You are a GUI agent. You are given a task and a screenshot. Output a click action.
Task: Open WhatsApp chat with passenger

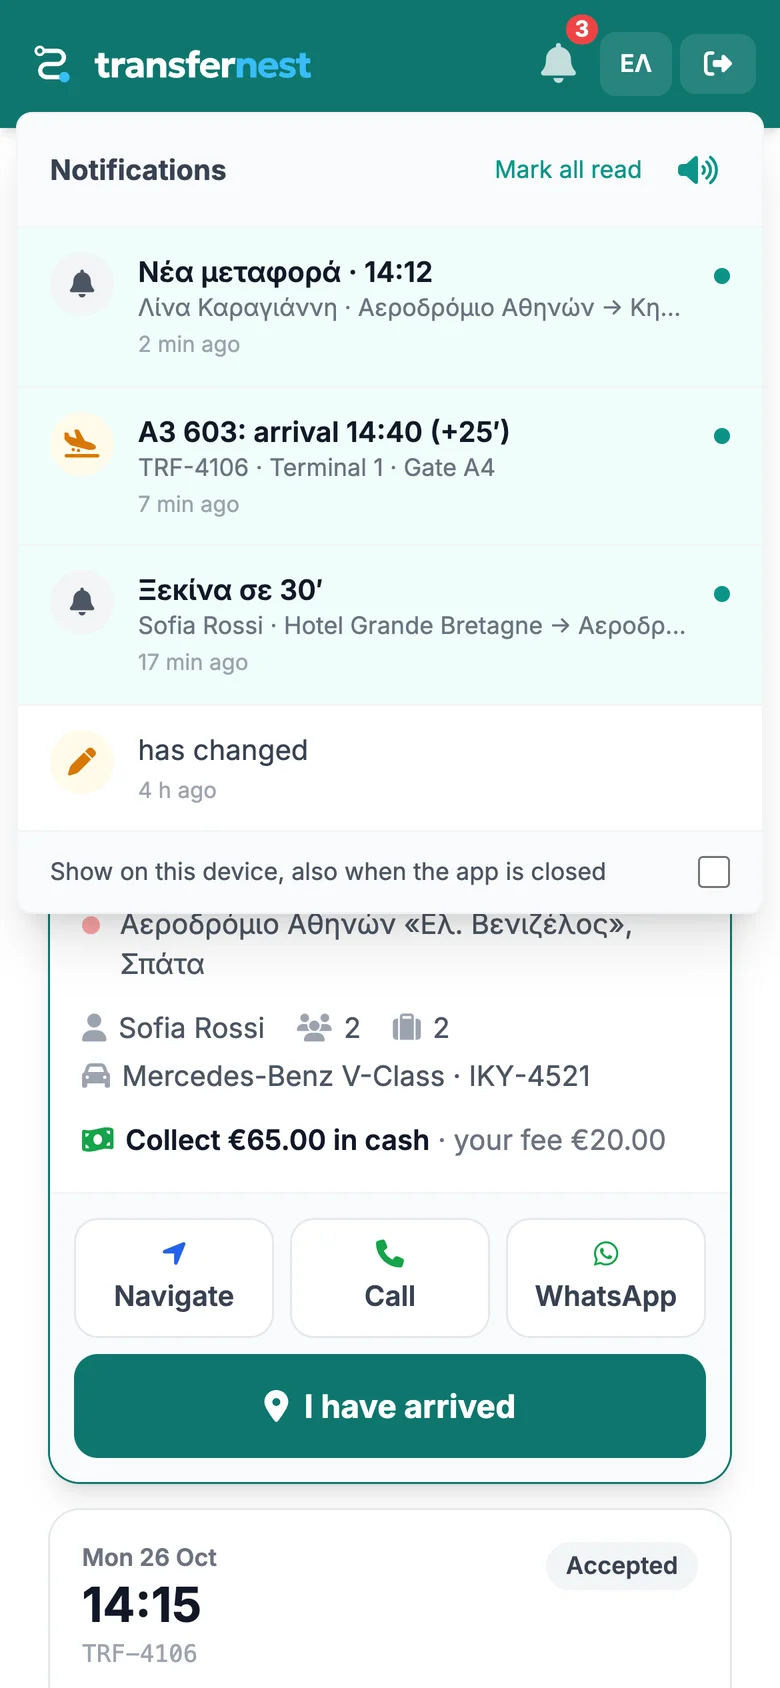pyautogui.click(x=606, y=1278)
